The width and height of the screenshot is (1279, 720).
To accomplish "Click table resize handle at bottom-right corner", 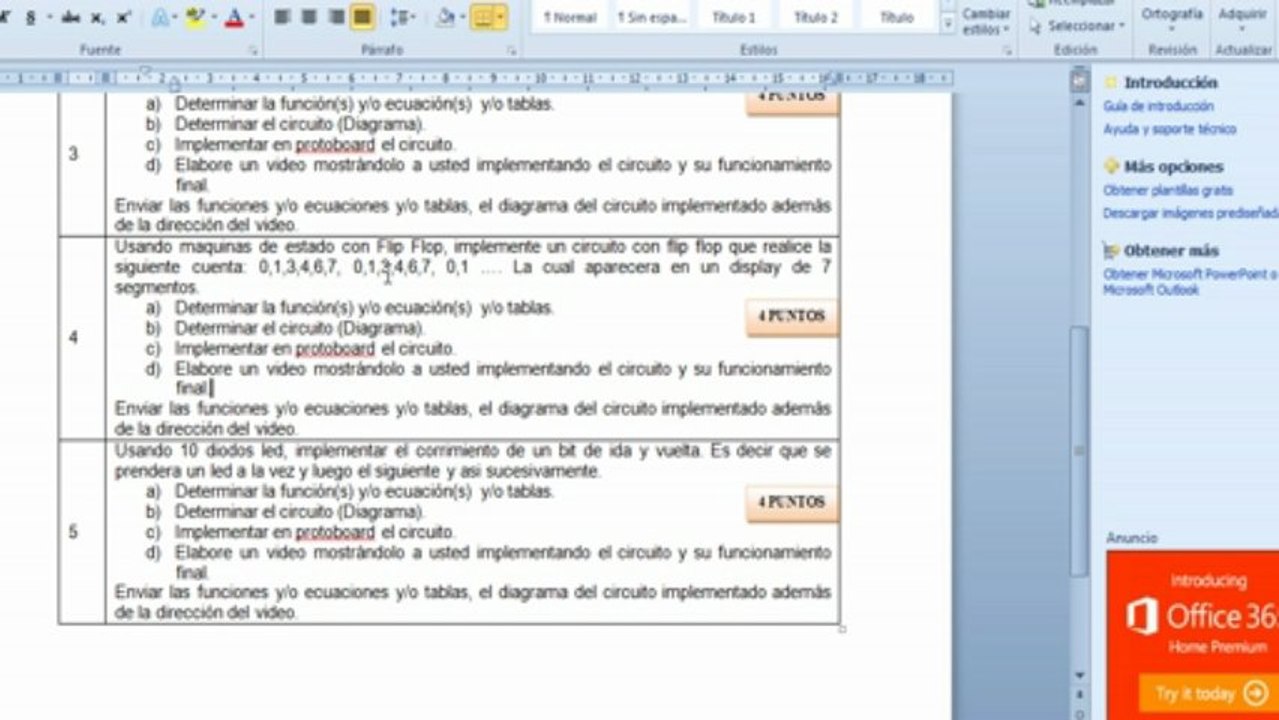I will [842, 628].
